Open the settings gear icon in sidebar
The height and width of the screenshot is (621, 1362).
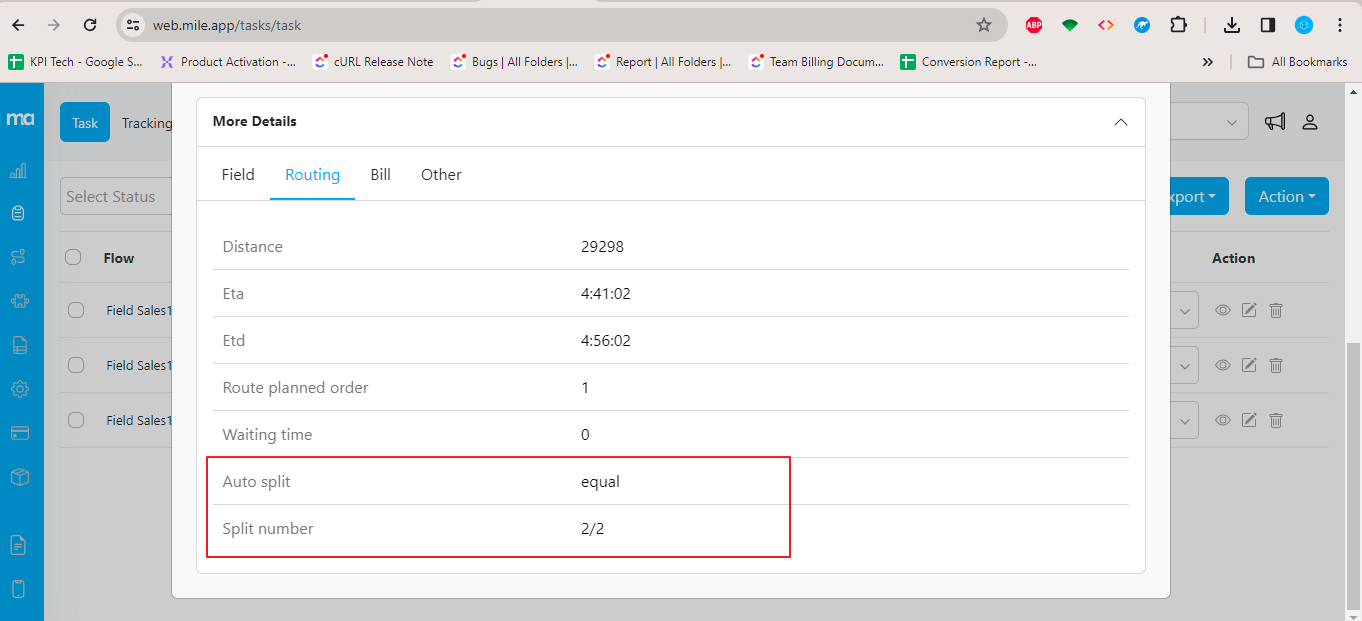point(21,389)
